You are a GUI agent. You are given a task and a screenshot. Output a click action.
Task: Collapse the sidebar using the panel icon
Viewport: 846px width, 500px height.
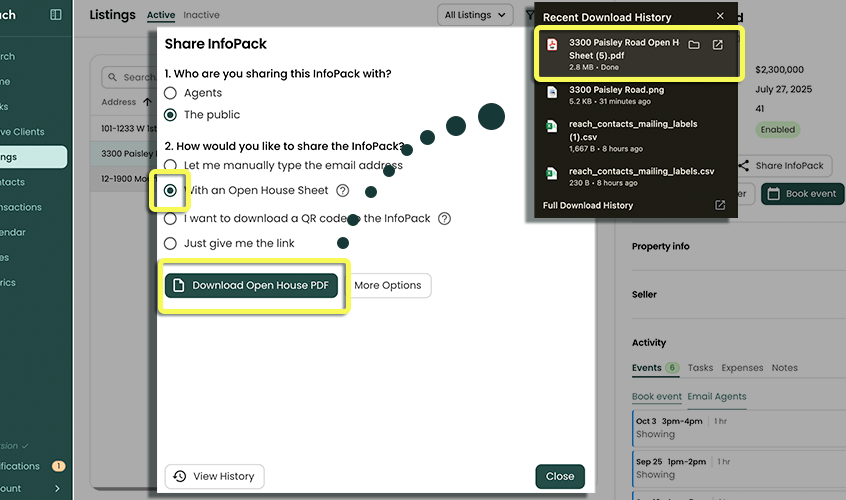(56, 15)
